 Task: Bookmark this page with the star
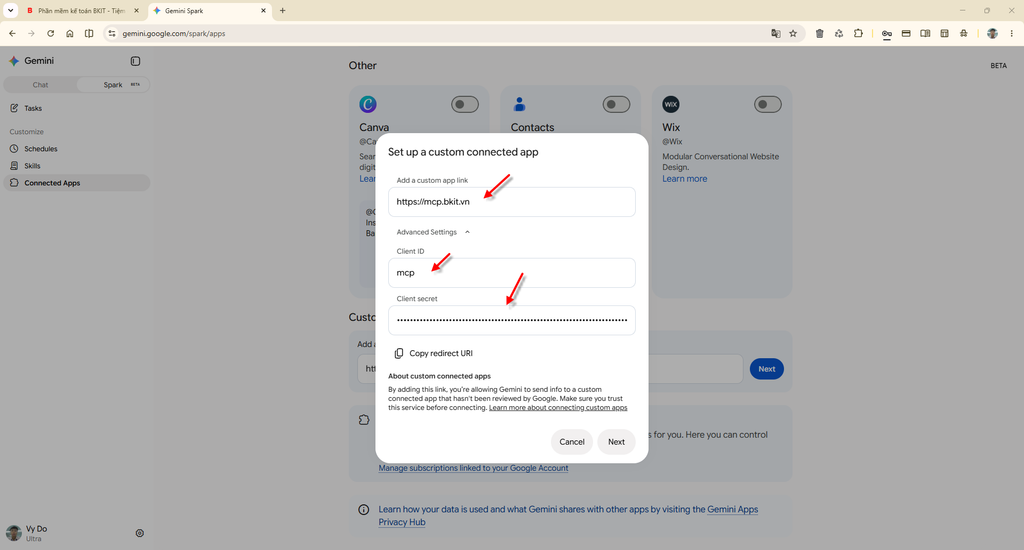coord(793,33)
